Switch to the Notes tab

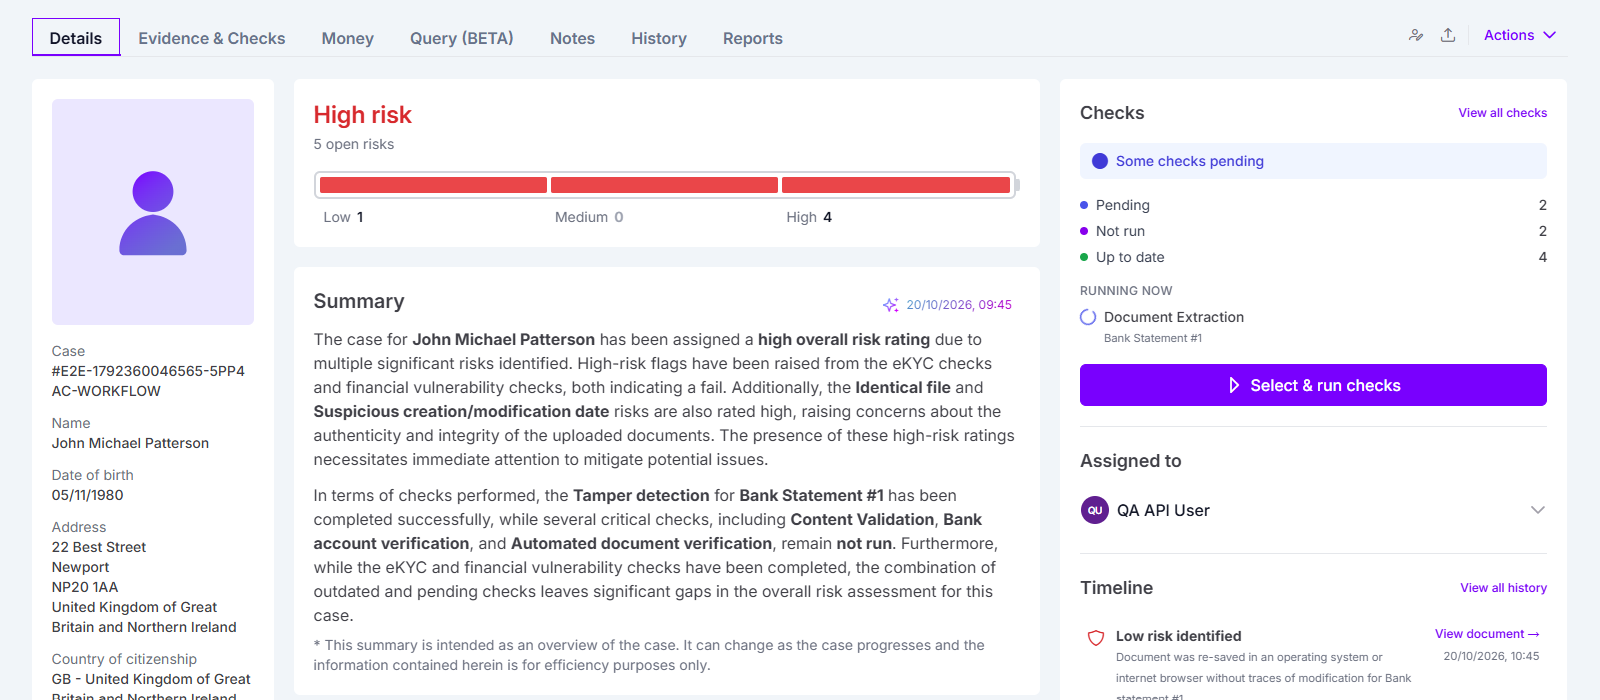(x=572, y=38)
